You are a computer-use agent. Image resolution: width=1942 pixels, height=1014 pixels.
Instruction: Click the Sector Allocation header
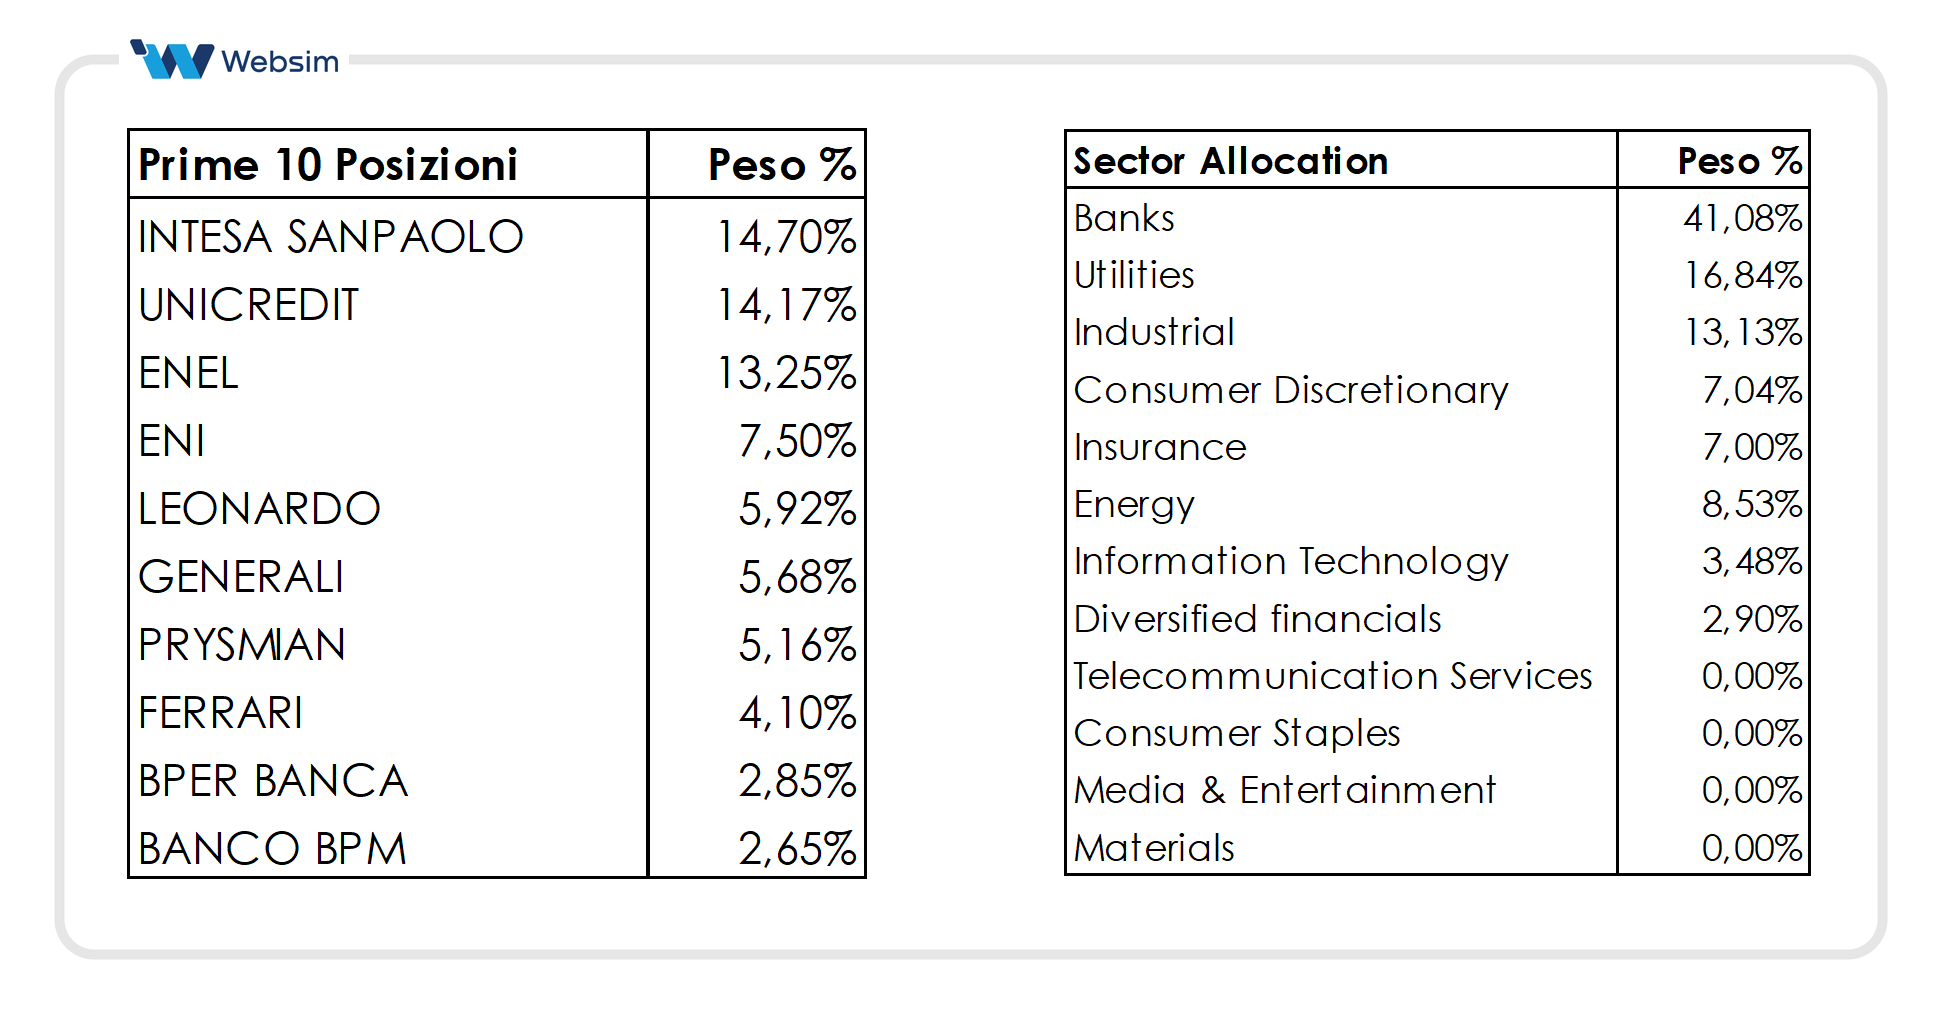(1230, 161)
